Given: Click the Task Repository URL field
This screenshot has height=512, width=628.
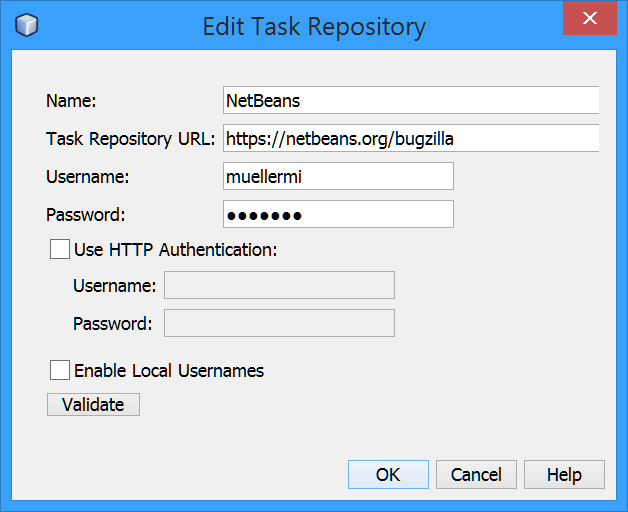Looking at the screenshot, I should point(411,138).
